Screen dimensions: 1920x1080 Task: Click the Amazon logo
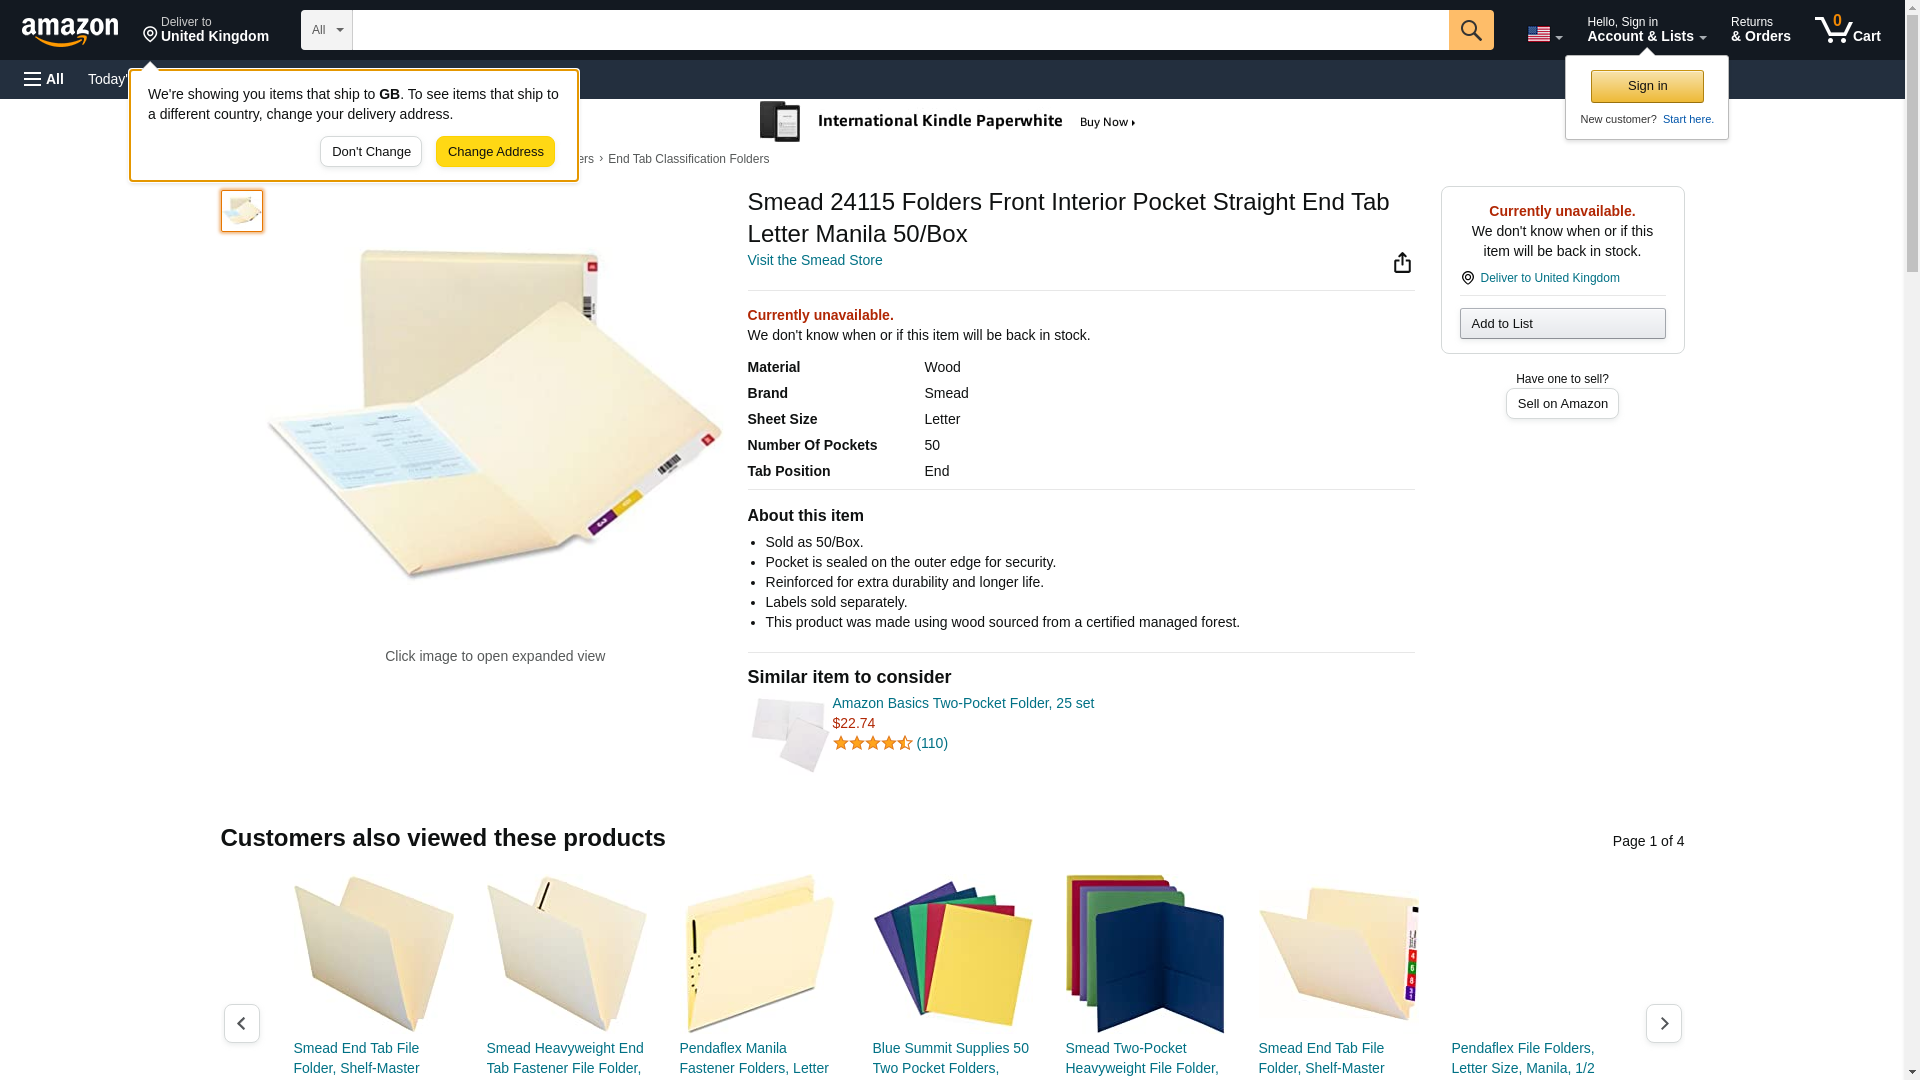pos(70,31)
